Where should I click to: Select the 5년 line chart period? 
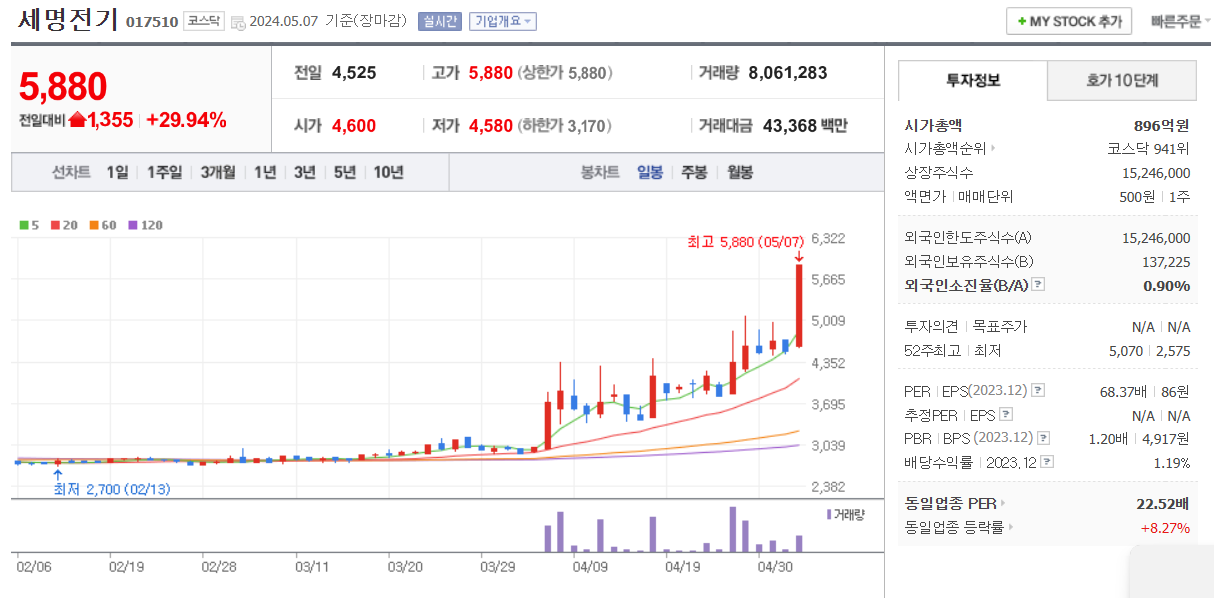point(345,172)
